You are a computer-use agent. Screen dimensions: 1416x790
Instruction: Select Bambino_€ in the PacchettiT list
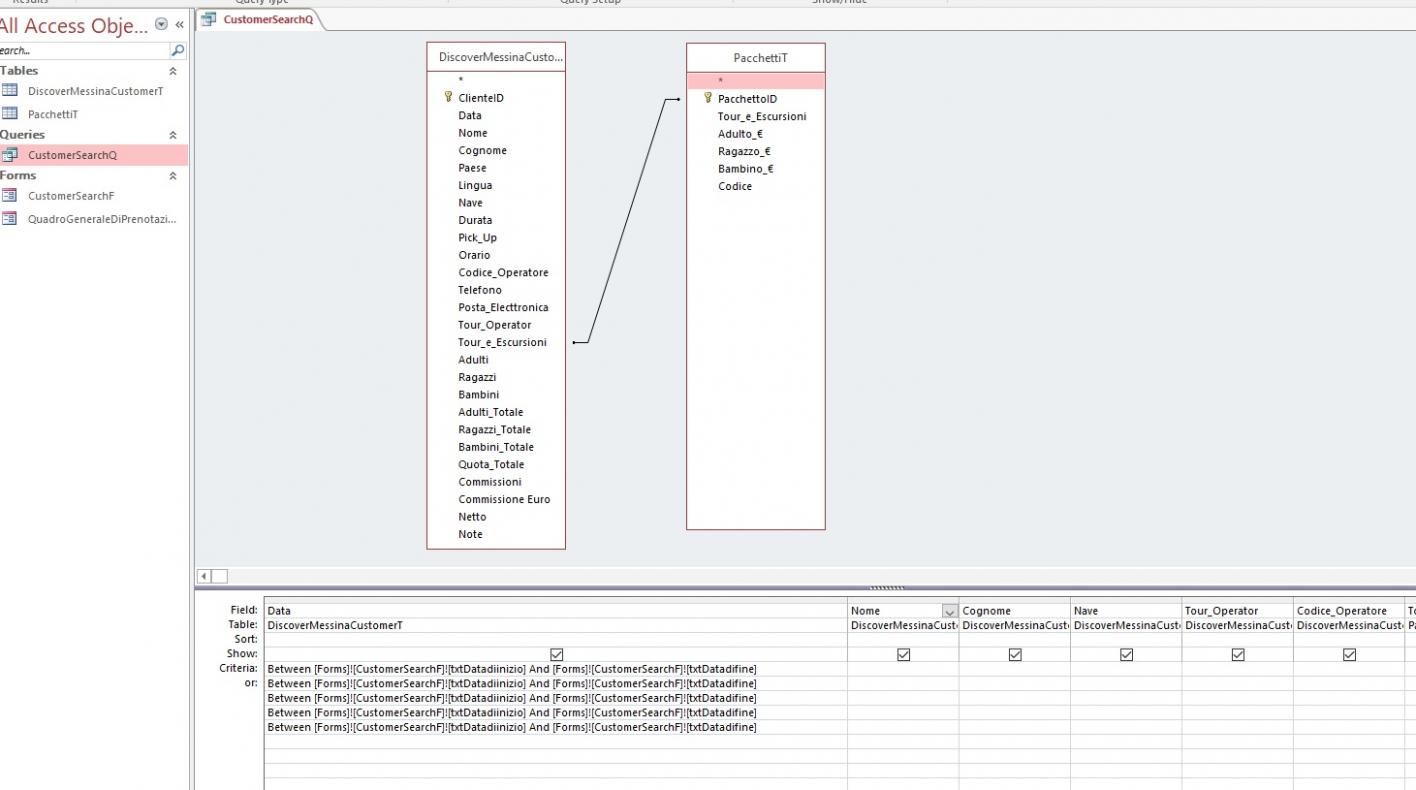tap(745, 169)
